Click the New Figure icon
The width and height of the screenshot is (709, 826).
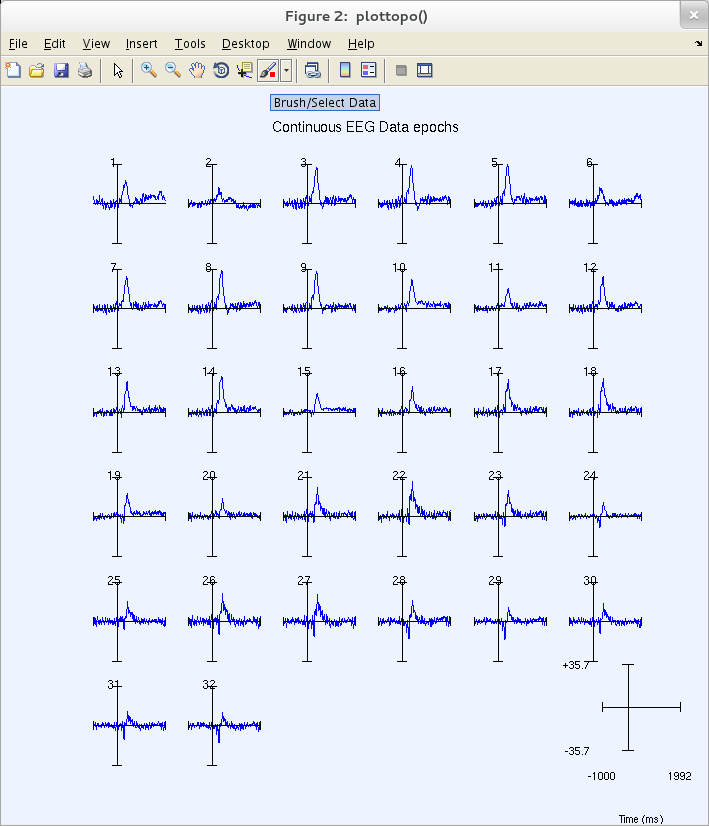click(13, 70)
